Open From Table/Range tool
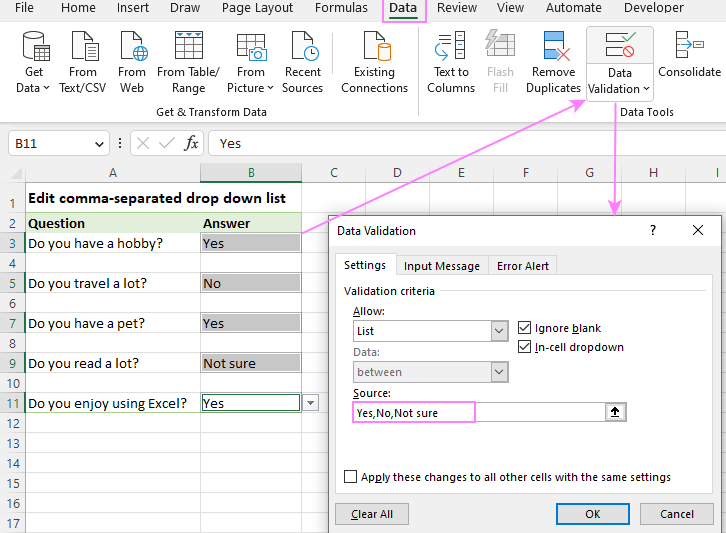The height and width of the screenshot is (533, 726). coord(188,48)
